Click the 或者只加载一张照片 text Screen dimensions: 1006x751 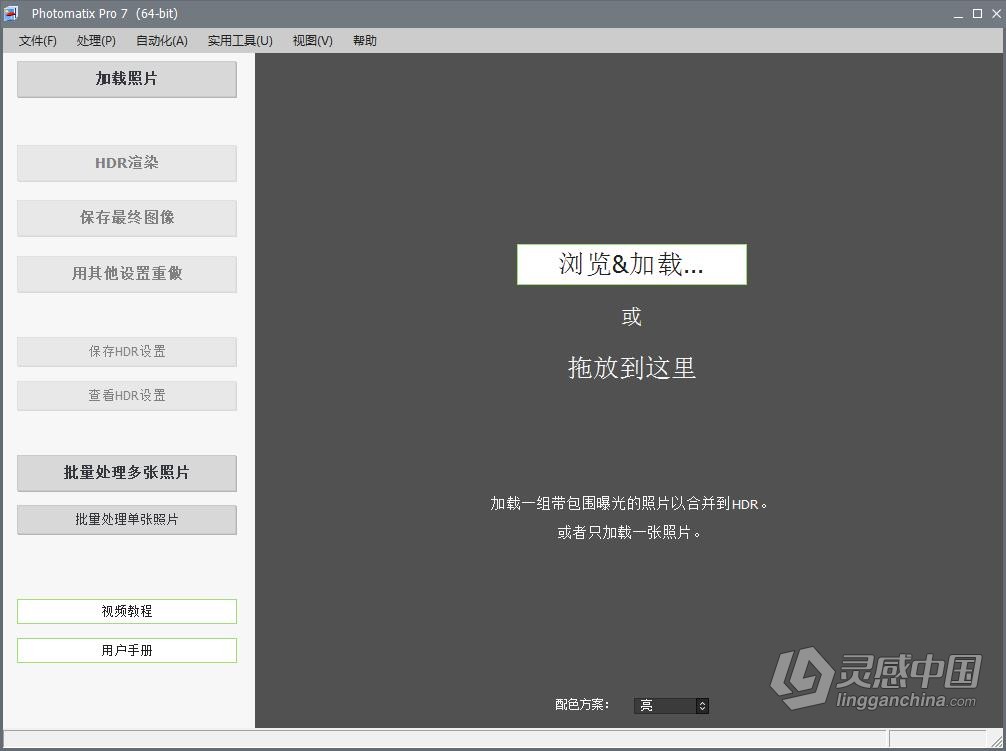[629, 532]
